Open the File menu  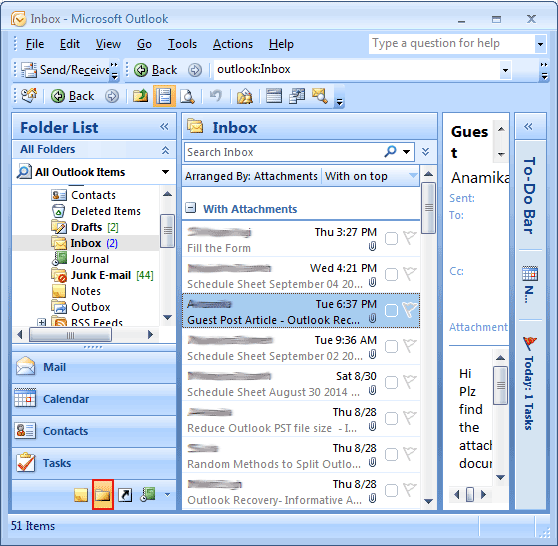[x=35, y=44]
